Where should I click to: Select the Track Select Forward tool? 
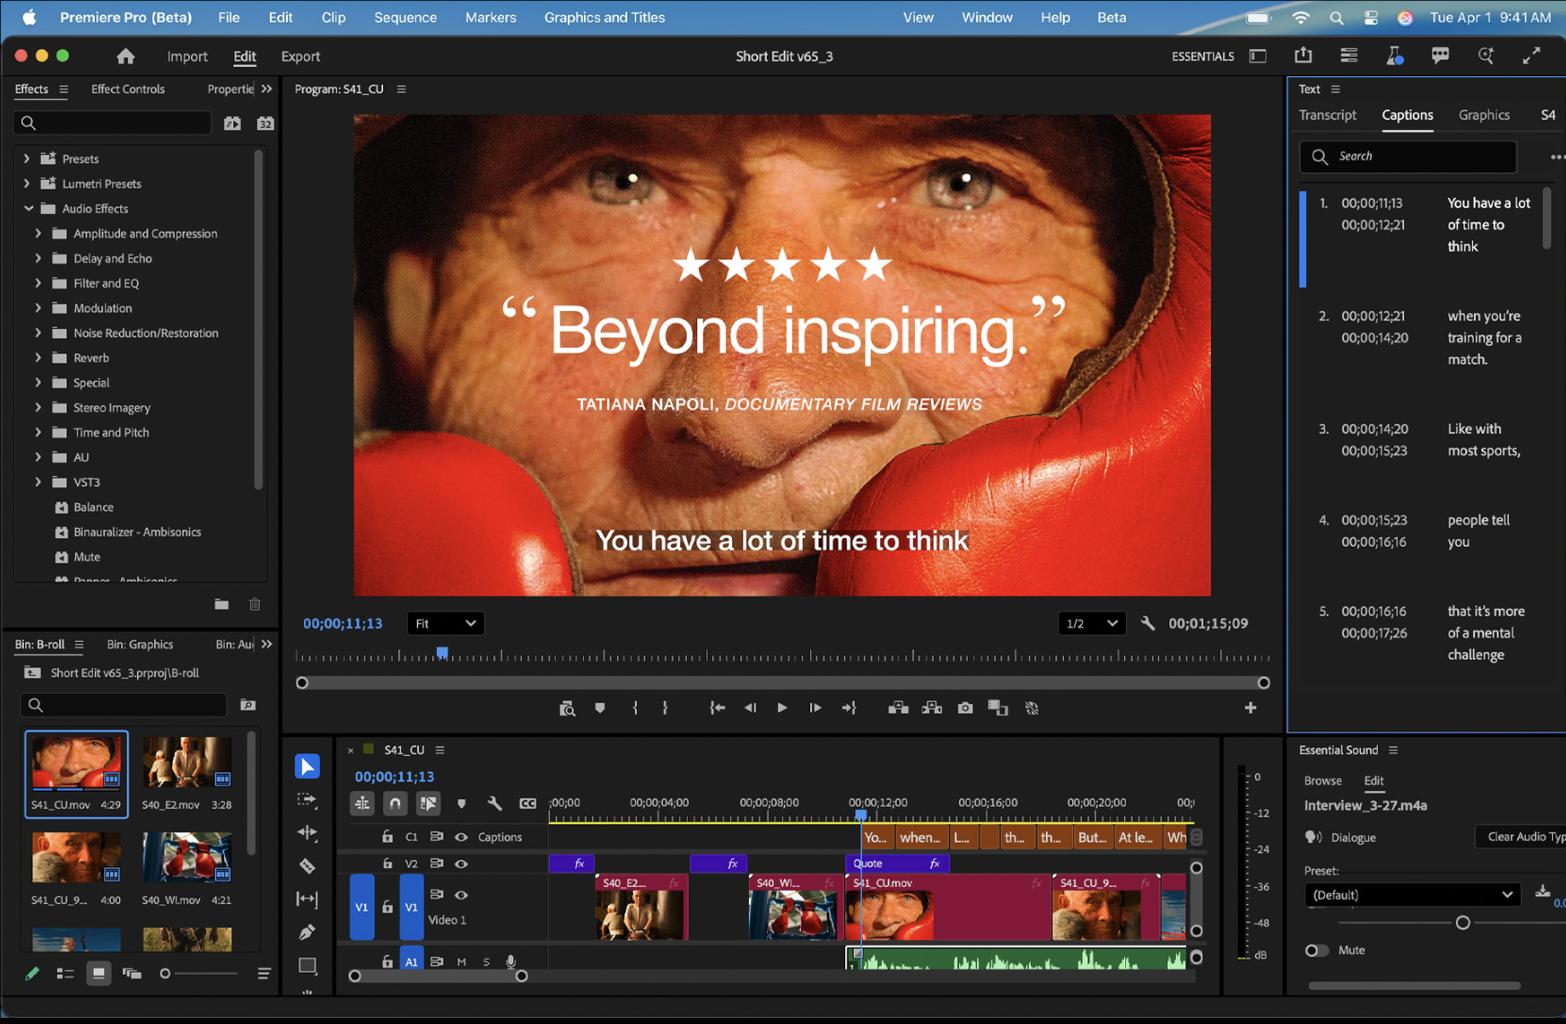pos(307,800)
